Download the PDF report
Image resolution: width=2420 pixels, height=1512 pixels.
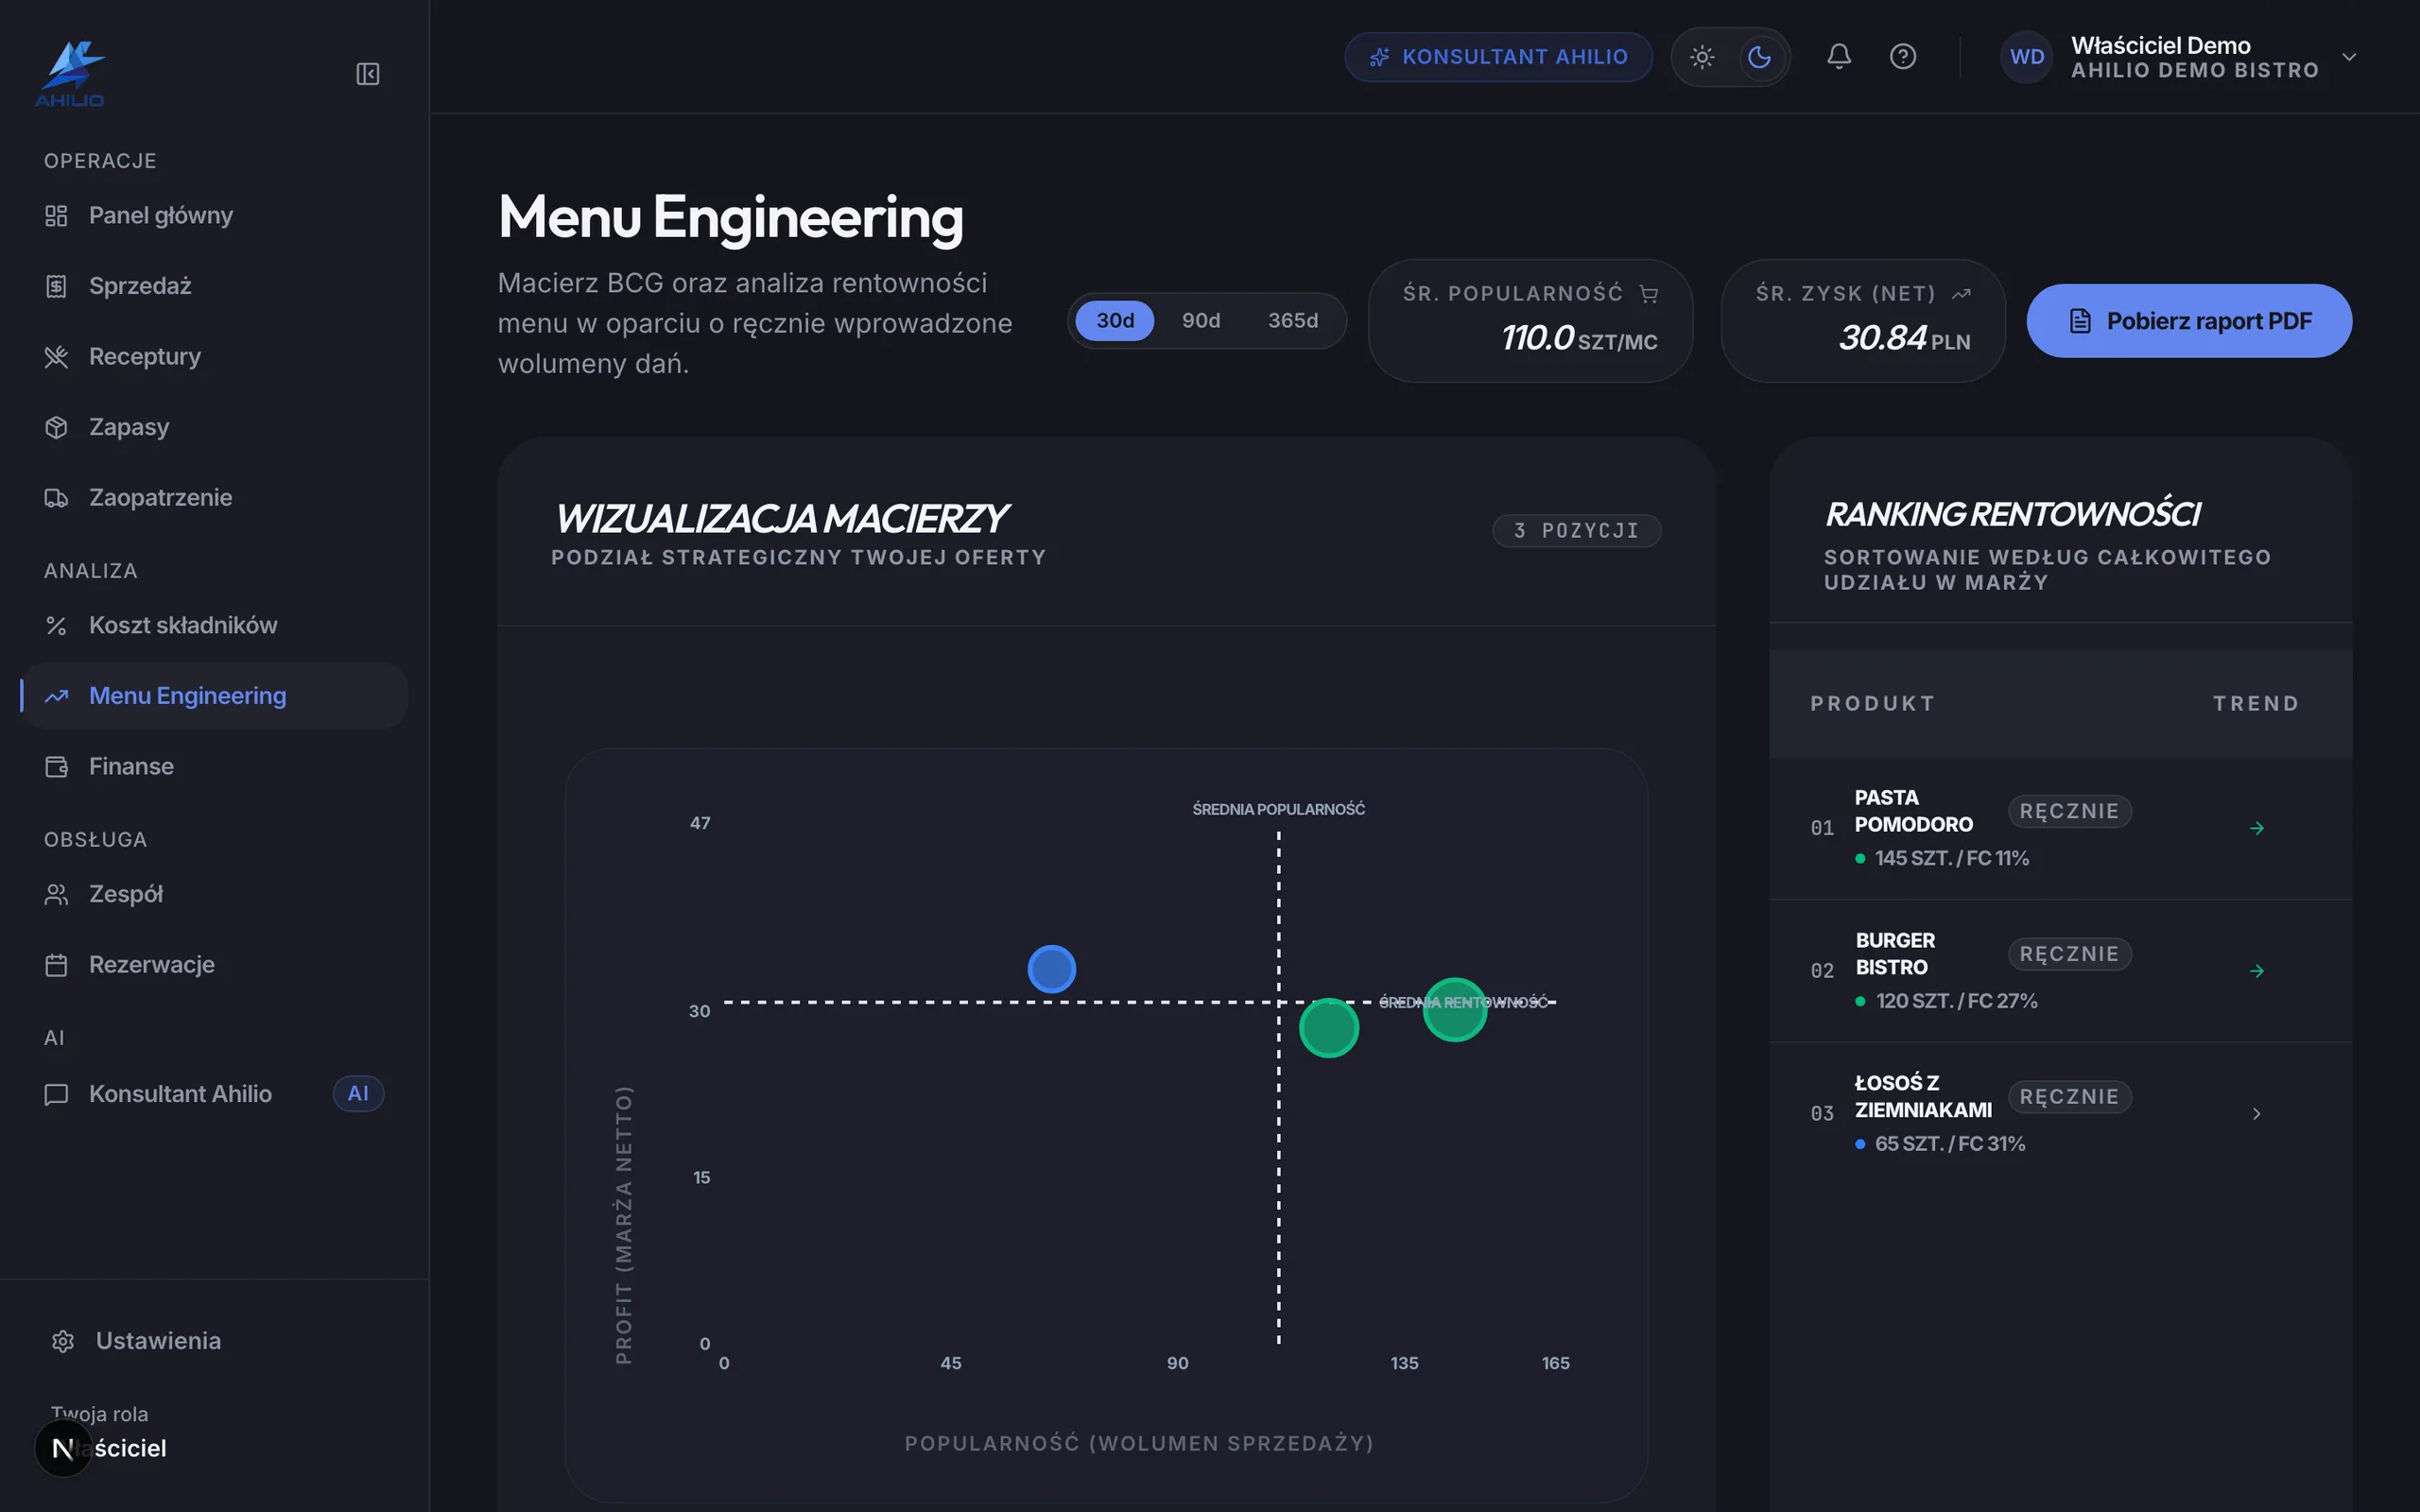click(2189, 321)
